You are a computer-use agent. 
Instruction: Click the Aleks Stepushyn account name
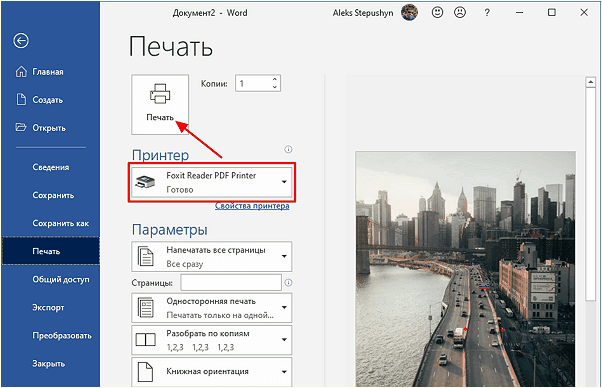pyautogui.click(x=363, y=13)
